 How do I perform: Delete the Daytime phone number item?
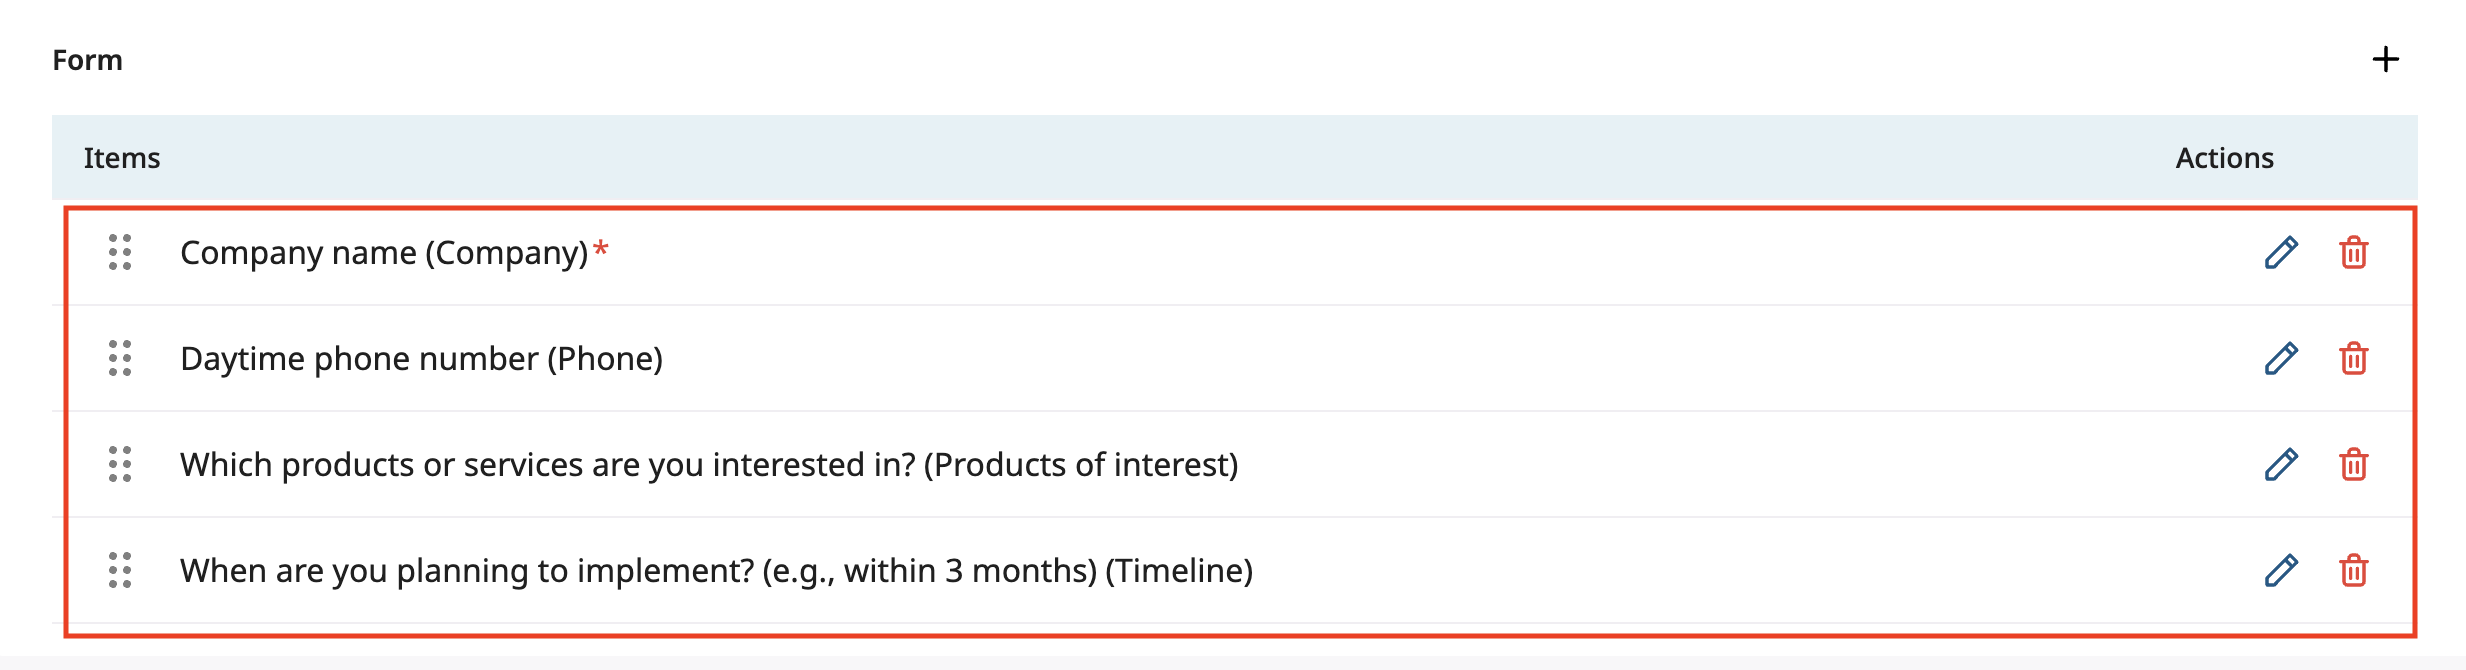click(x=2354, y=359)
